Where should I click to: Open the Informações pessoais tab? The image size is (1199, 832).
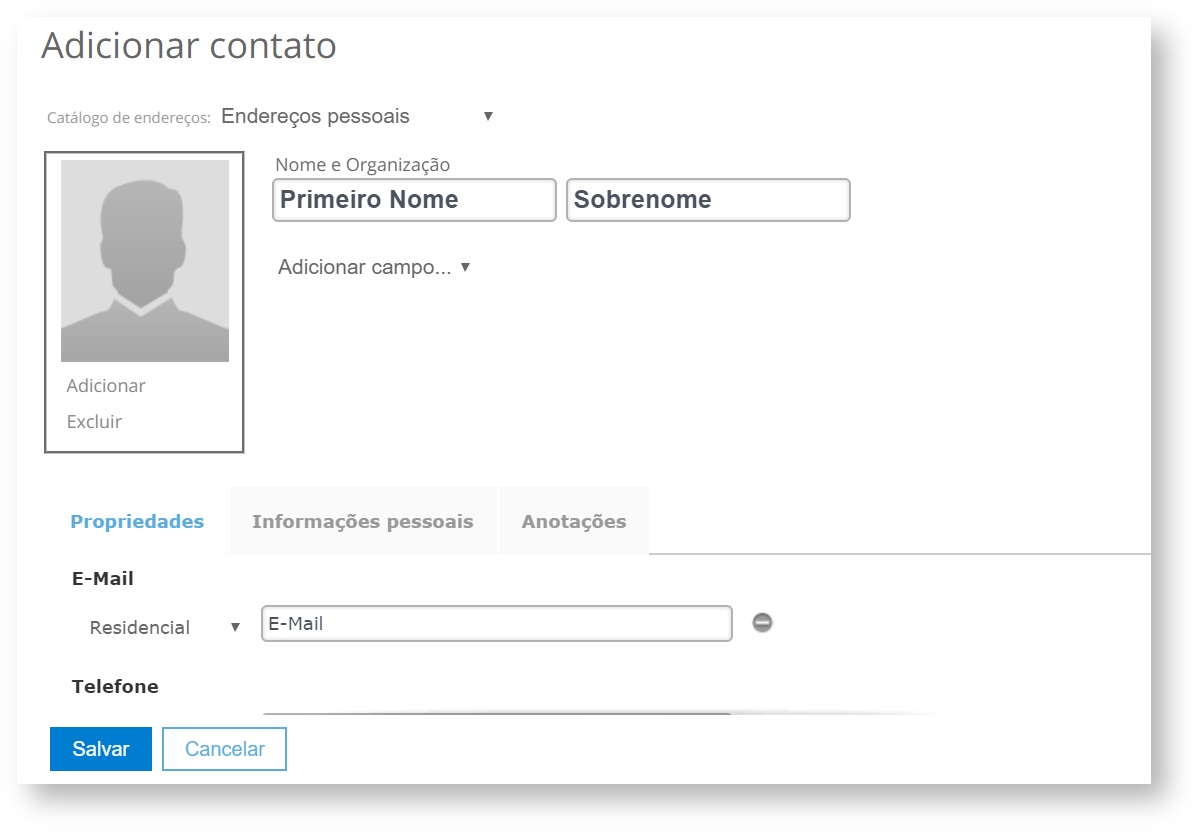click(x=362, y=521)
